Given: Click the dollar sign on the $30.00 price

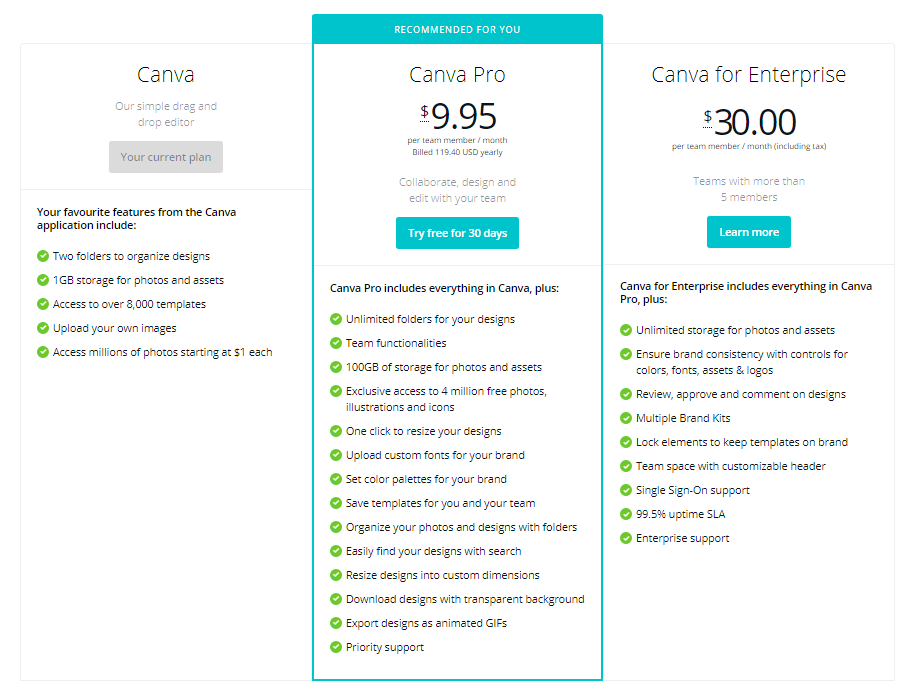Looking at the screenshot, I should tap(708, 117).
